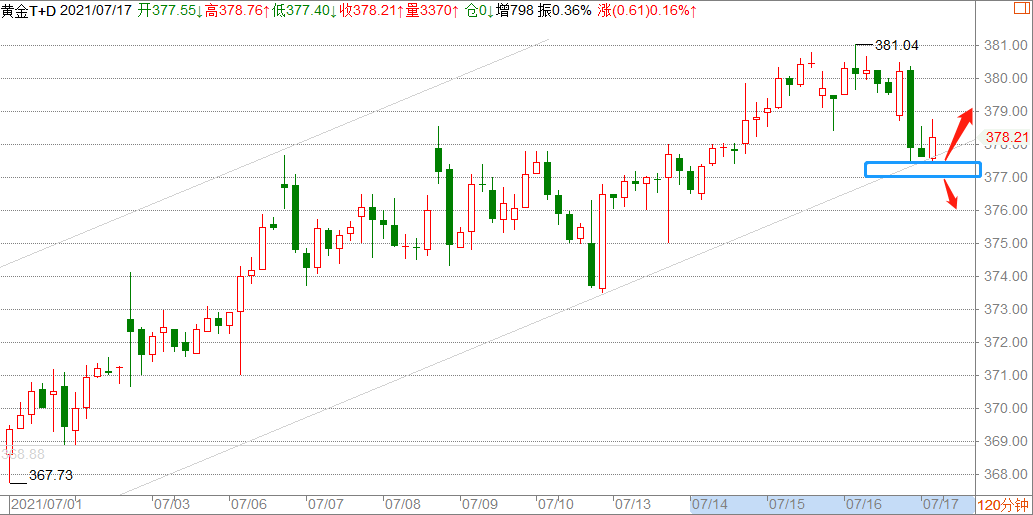Click the 381.04 high marker label
Image resolution: width=1033 pixels, height=515 pixels.
coord(897,45)
